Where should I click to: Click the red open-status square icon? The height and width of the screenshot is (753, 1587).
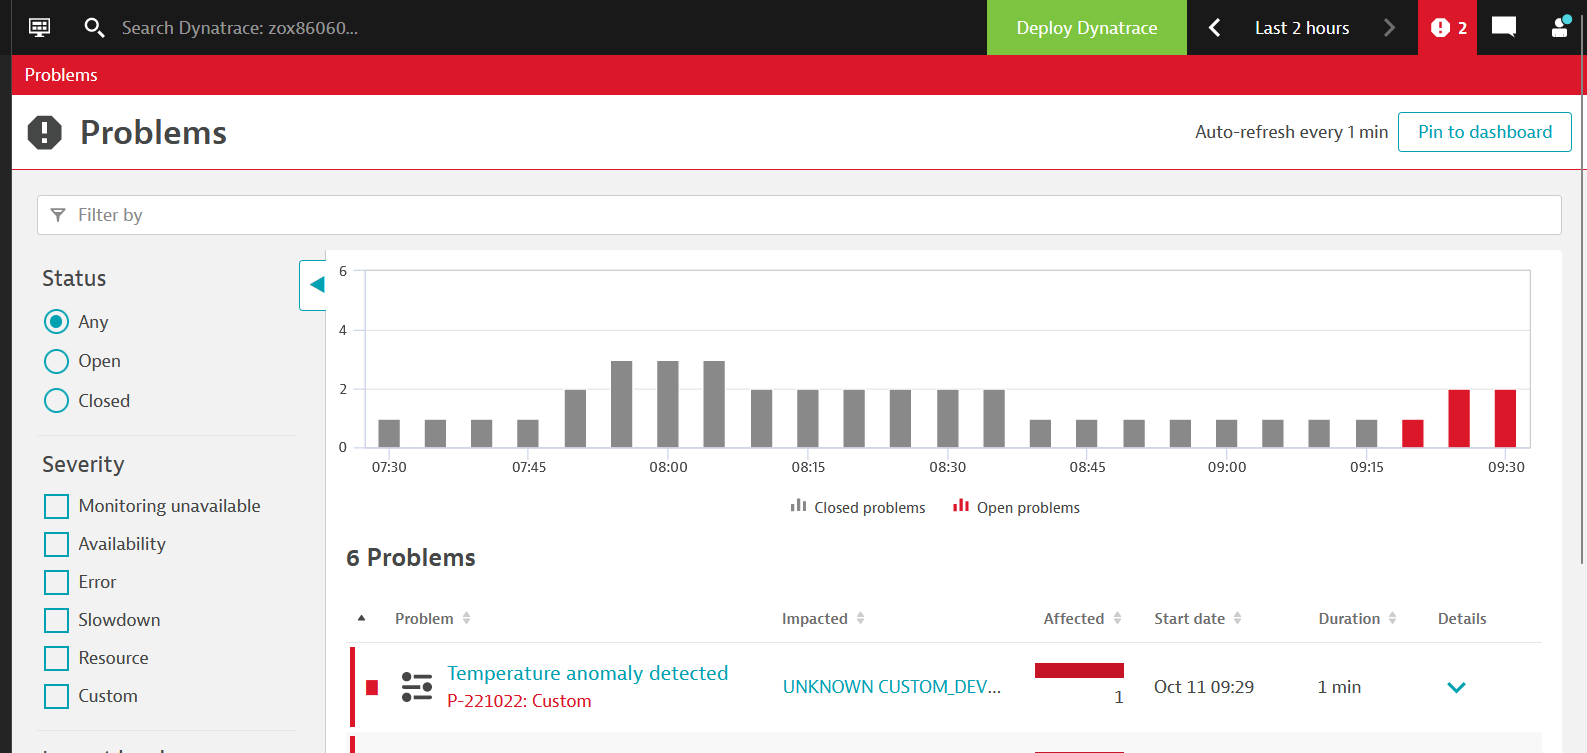pyautogui.click(x=372, y=687)
